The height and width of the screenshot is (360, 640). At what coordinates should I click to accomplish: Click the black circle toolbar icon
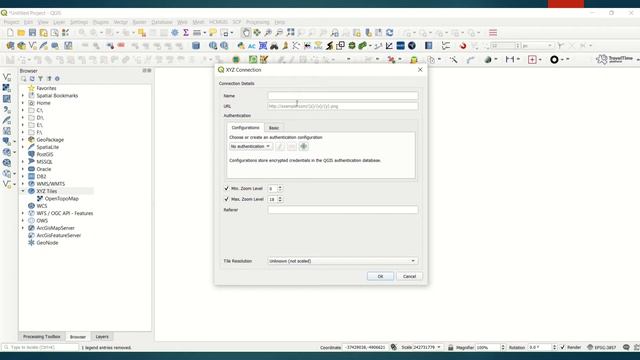(554, 60)
